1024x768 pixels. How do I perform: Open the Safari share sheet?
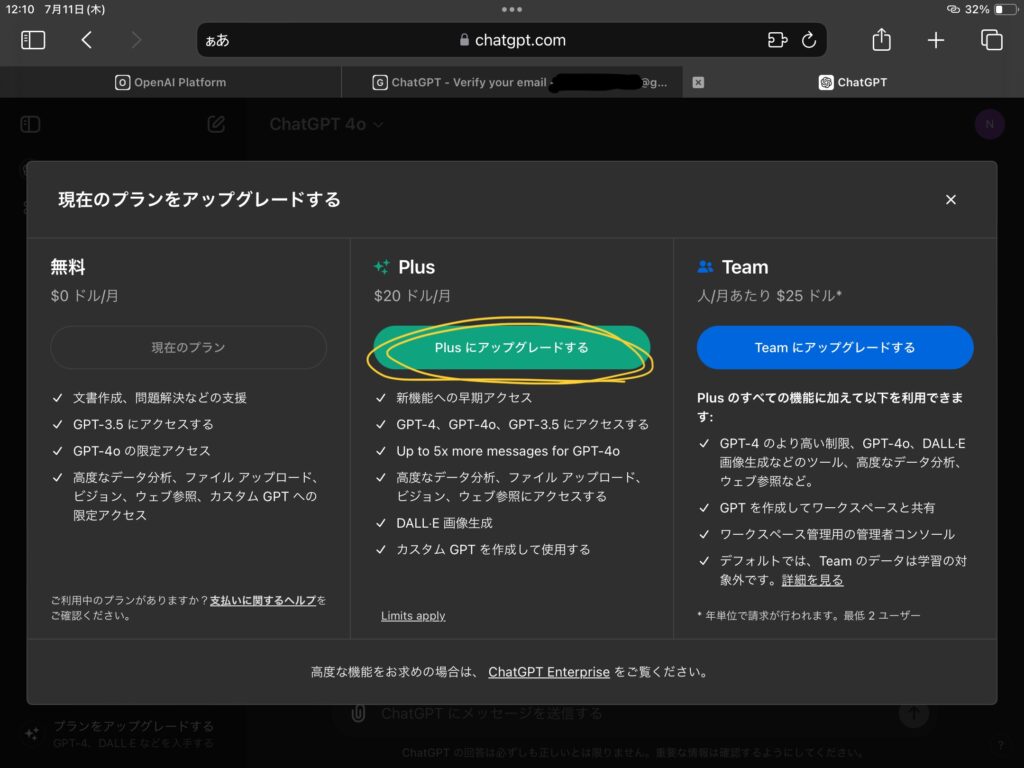[x=881, y=39]
